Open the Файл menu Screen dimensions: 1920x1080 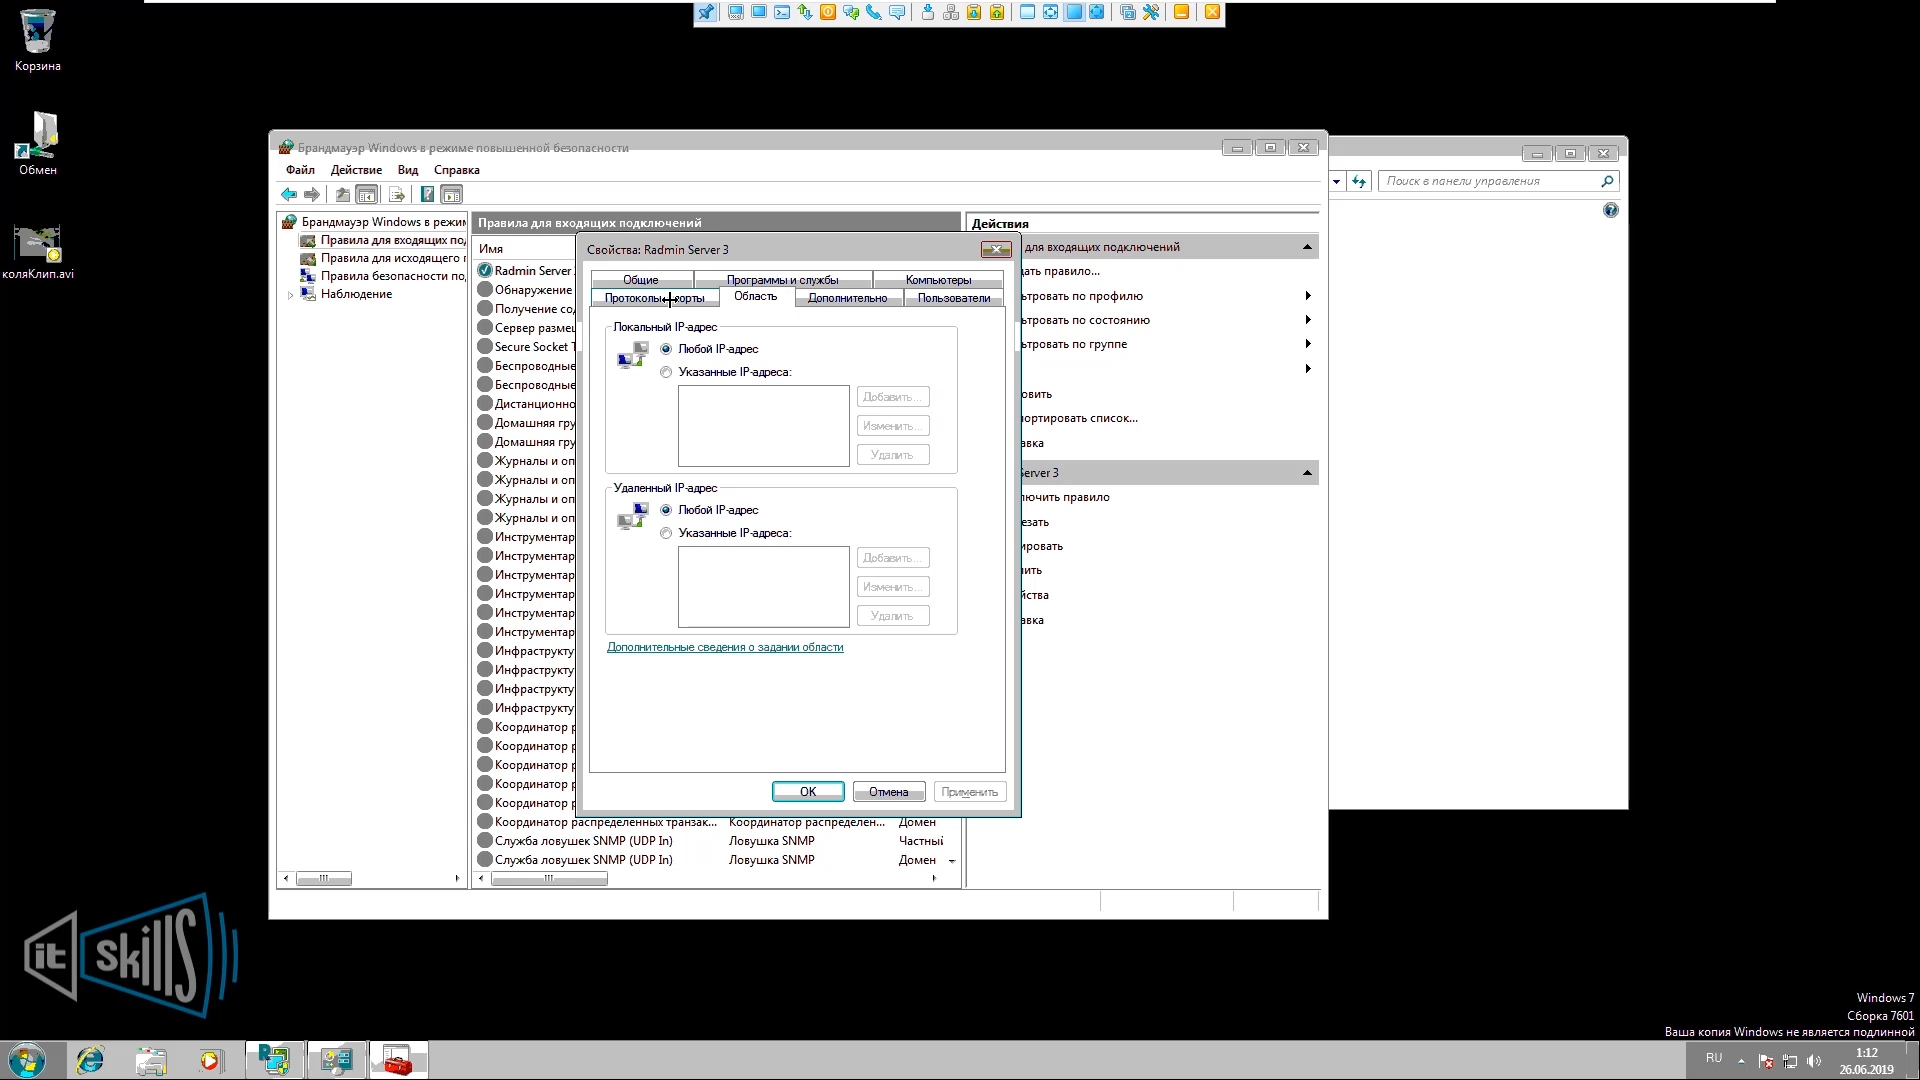point(300,170)
